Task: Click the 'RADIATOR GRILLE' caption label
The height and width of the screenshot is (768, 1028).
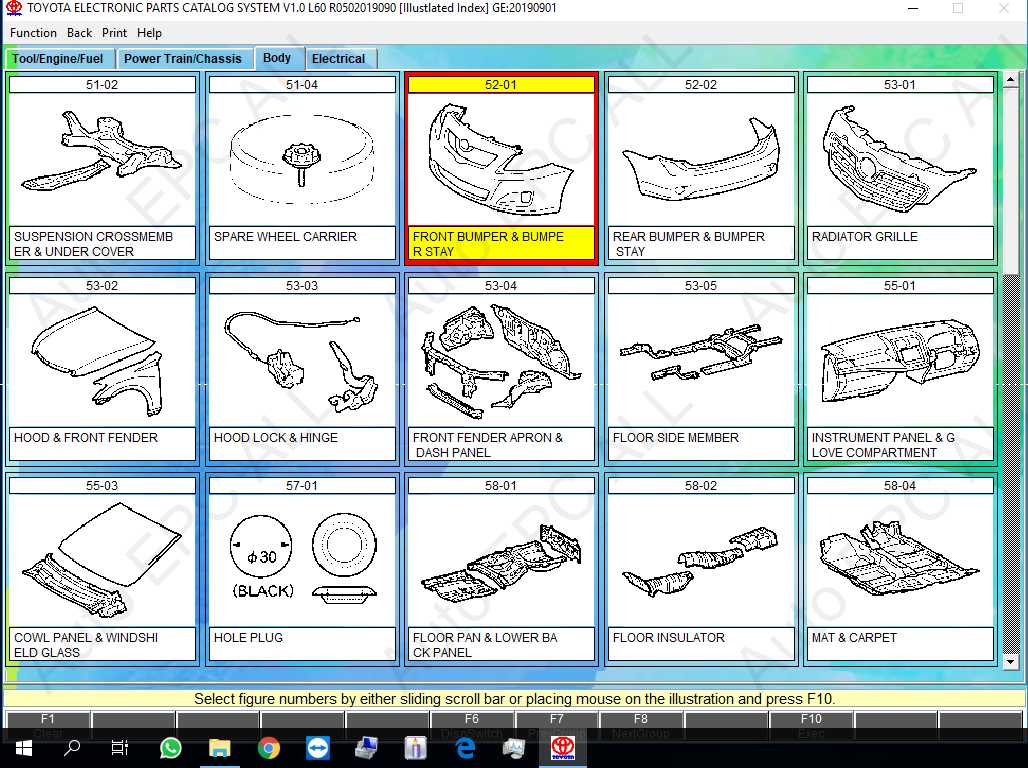Action: click(900, 244)
